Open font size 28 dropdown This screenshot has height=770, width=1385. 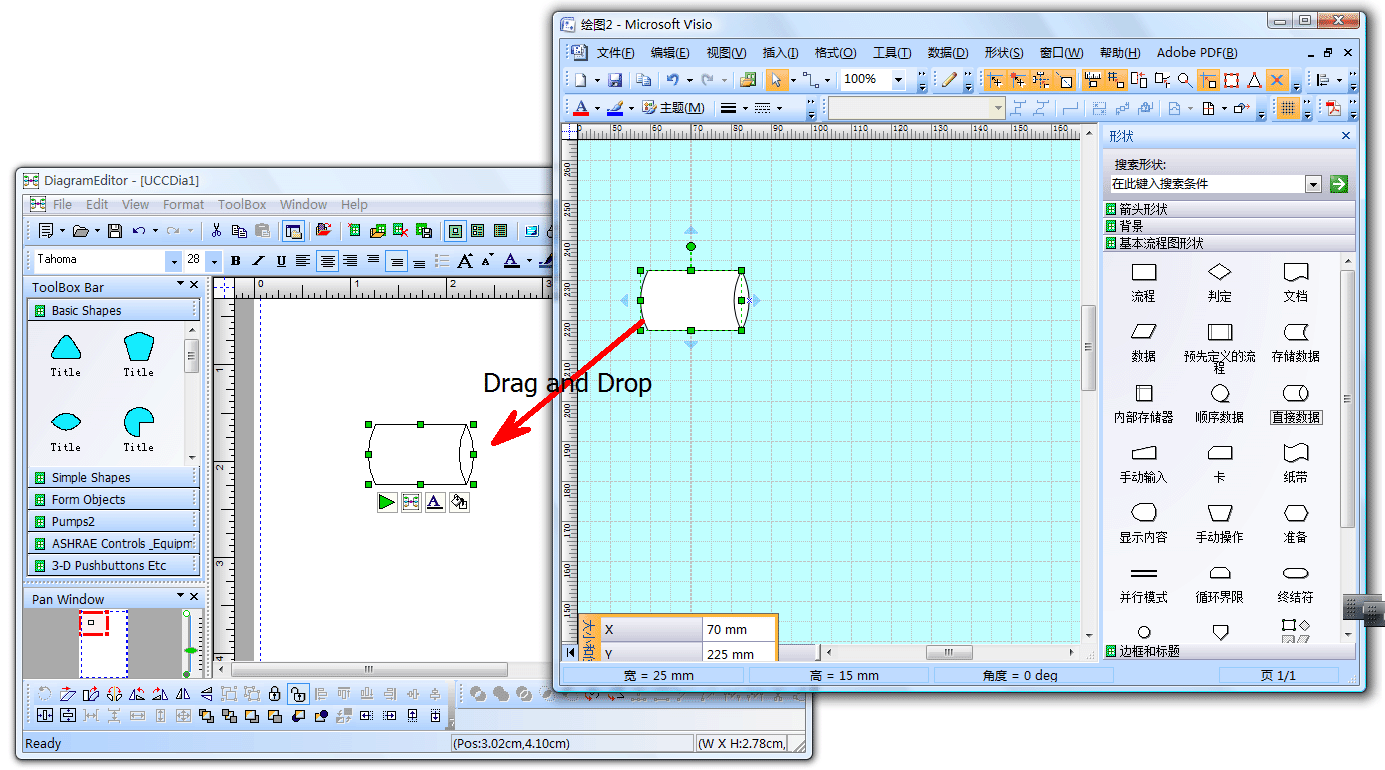pyautogui.click(x=214, y=261)
